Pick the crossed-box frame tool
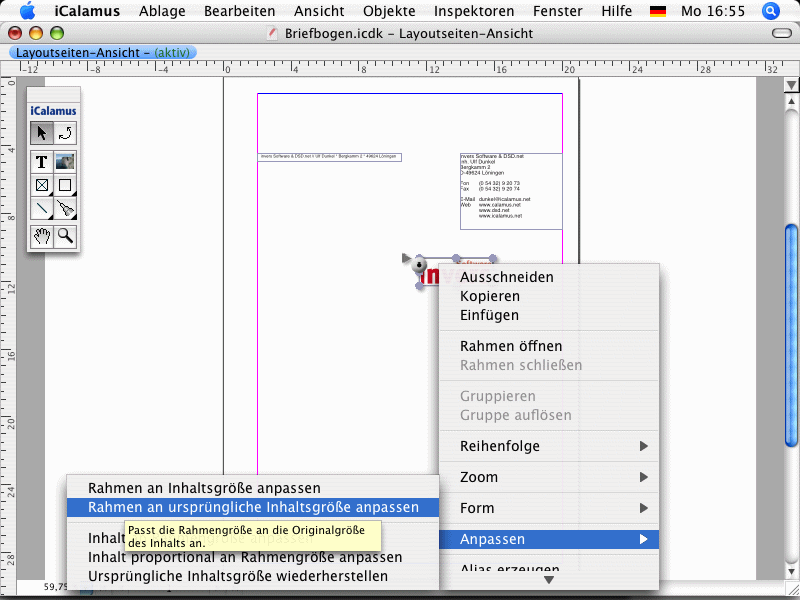Image resolution: width=800 pixels, height=600 pixels. click(41, 185)
